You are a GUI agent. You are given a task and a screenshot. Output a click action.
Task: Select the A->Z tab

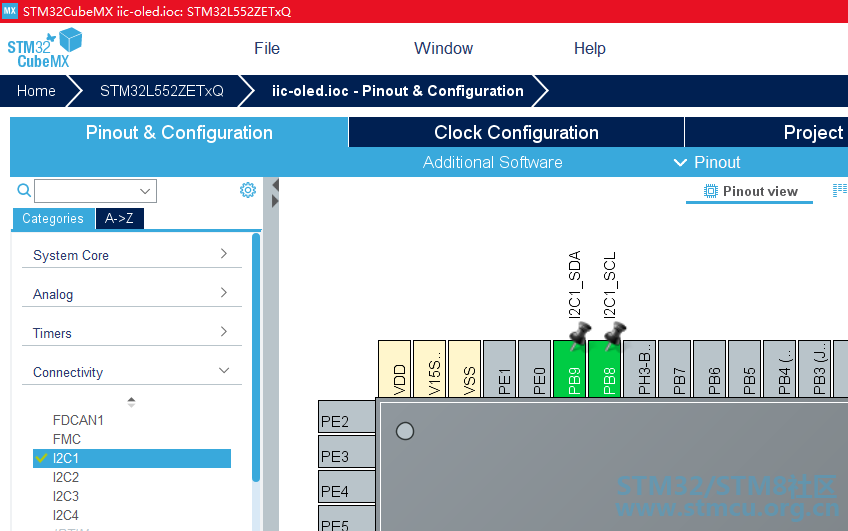(120, 218)
